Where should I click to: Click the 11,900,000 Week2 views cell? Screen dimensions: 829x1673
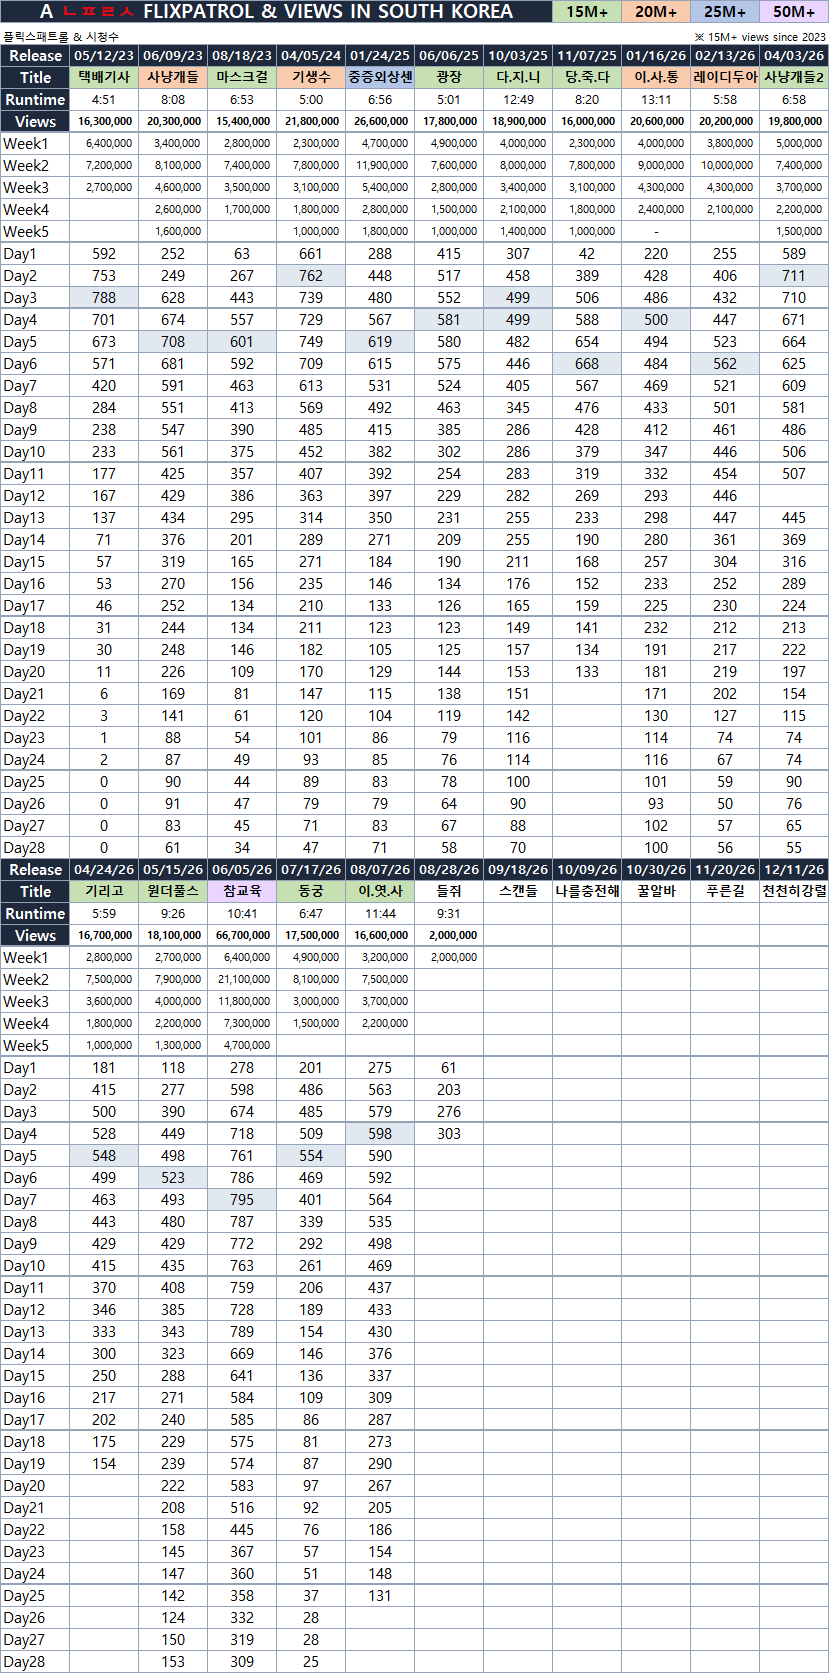click(x=380, y=165)
